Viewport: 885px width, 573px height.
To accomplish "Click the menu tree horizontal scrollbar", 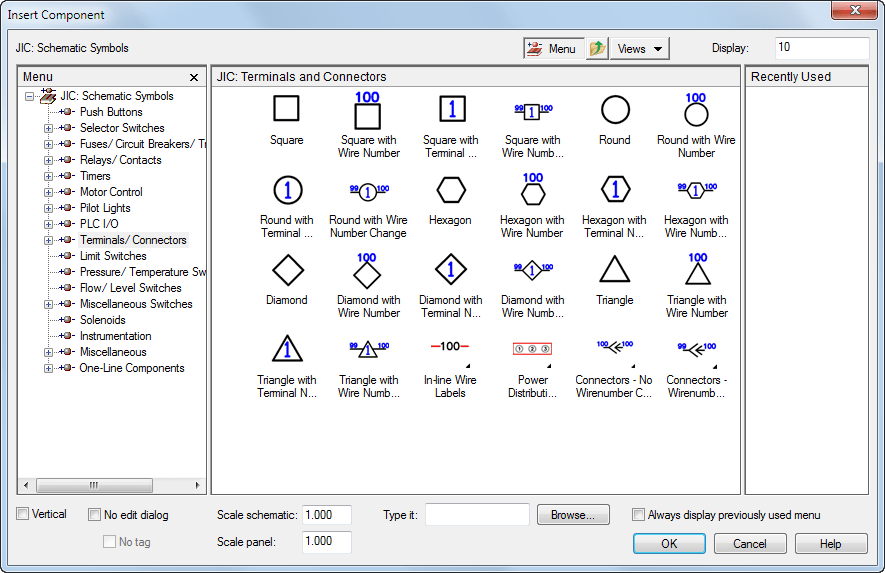I will click(x=95, y=485).
